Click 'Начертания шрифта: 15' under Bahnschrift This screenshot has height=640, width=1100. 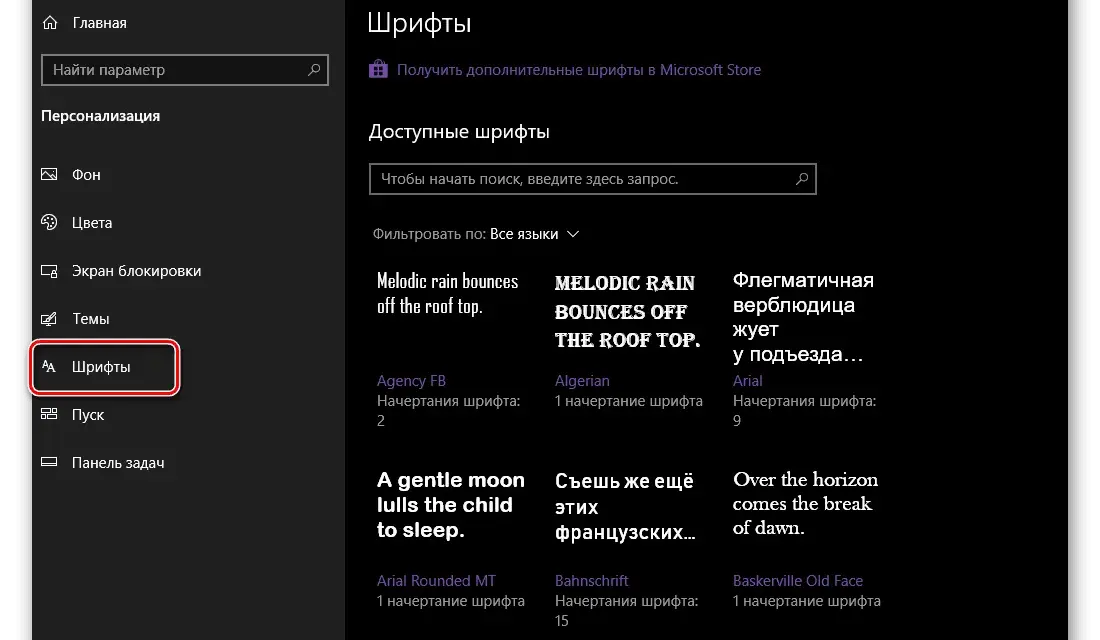[626, 611]
